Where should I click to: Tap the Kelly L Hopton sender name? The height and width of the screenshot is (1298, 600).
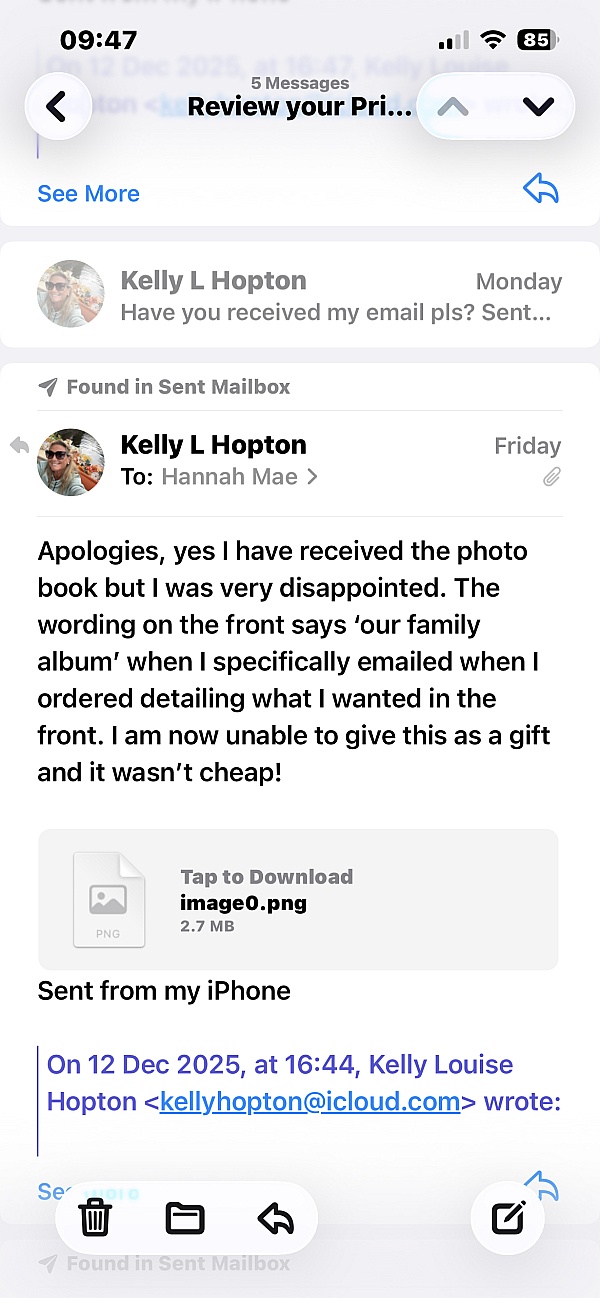[x=213, y=445]
